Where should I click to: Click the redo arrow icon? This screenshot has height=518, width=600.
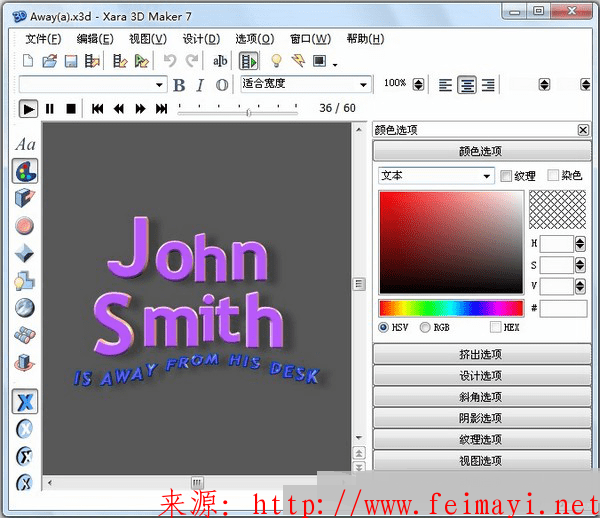(x=192, y=61)
